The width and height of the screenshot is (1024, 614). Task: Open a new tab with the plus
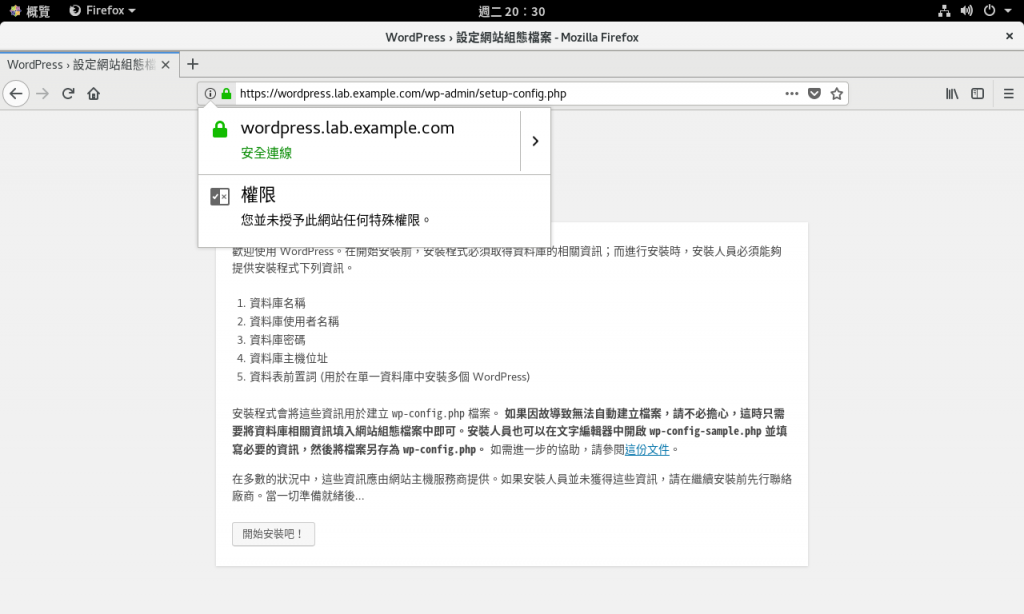pyautogui.click(x=192, y=64)
